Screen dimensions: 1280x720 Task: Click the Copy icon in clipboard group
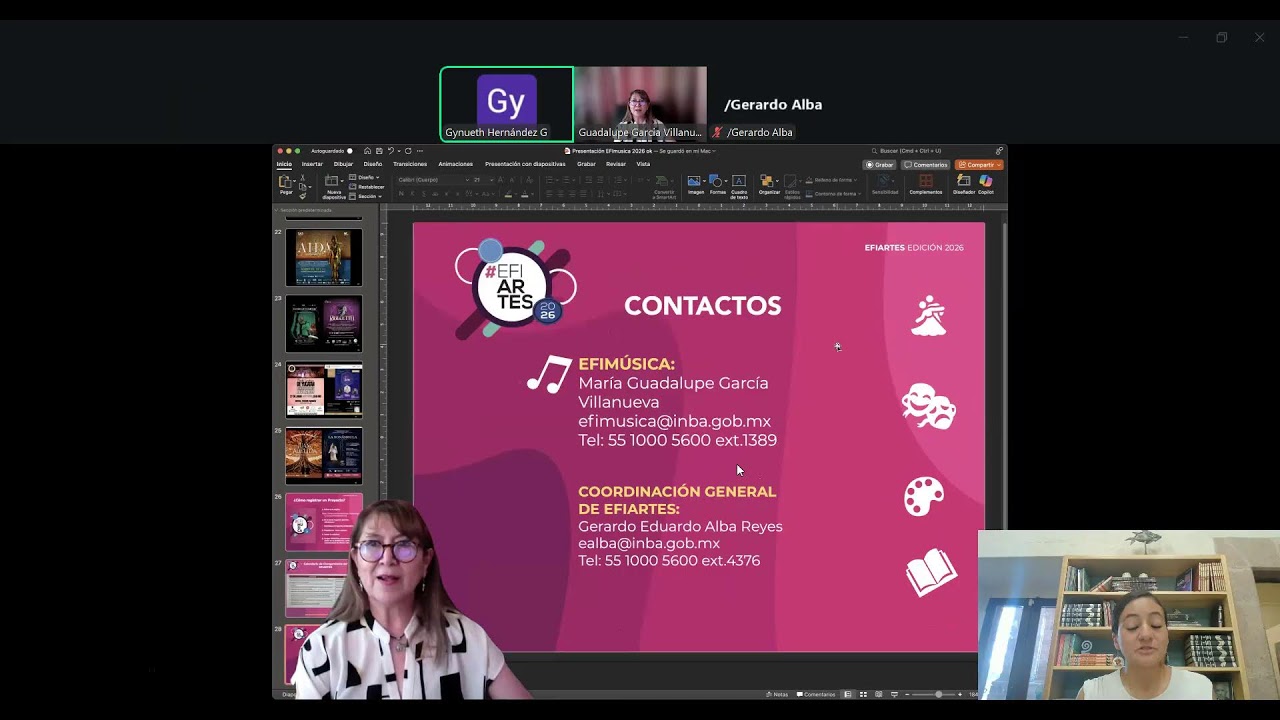tap(302, 187)
